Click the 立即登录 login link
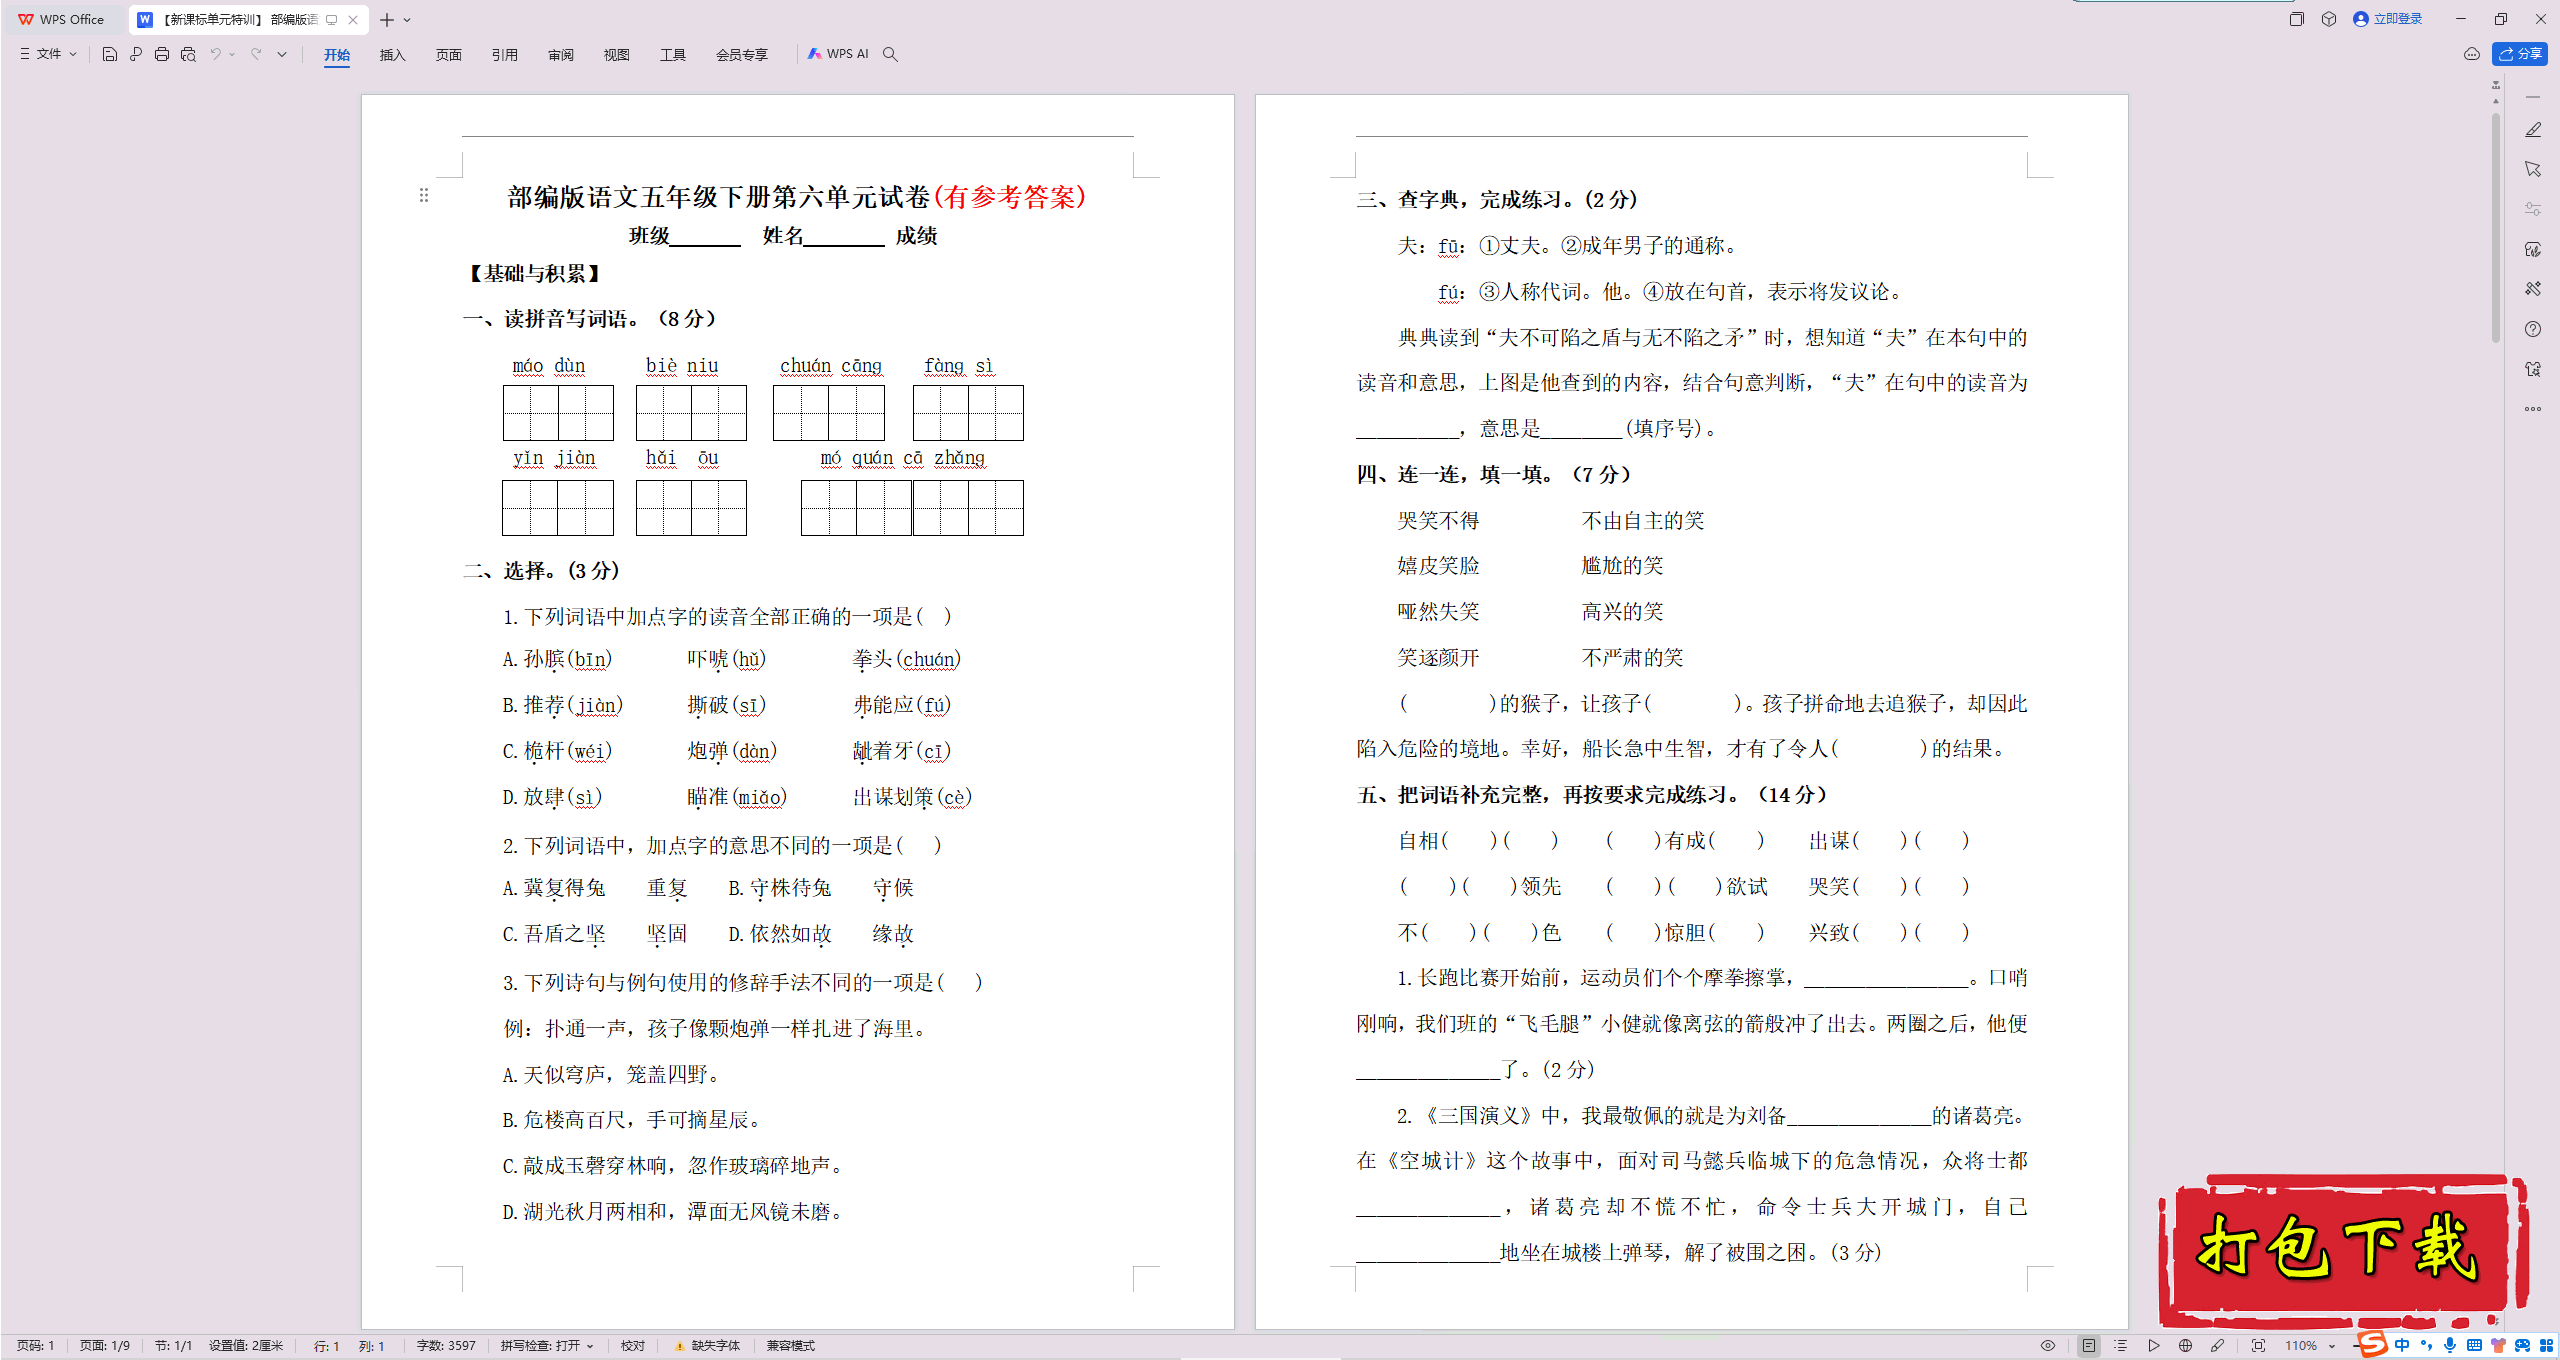Screen dimensions: 2560x1360 click(x=2388, y=19)
